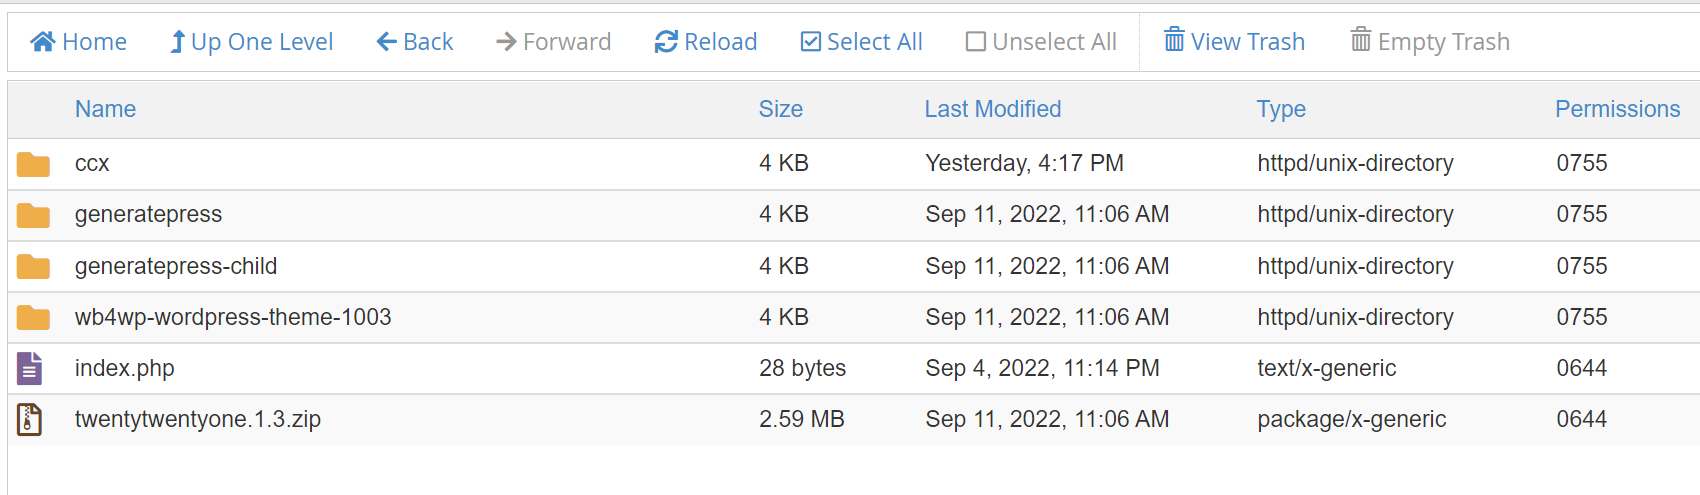
Task: Click Empty Trash in the toolbar
Action: (x=1430, y=42)
